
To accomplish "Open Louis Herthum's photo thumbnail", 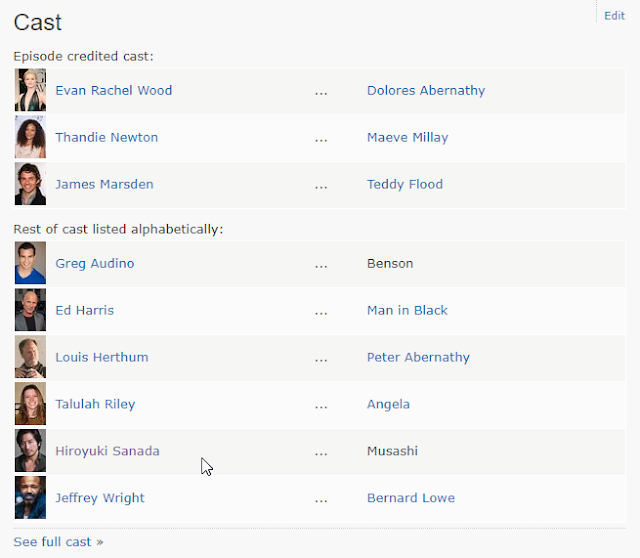I will pos(30,357).
